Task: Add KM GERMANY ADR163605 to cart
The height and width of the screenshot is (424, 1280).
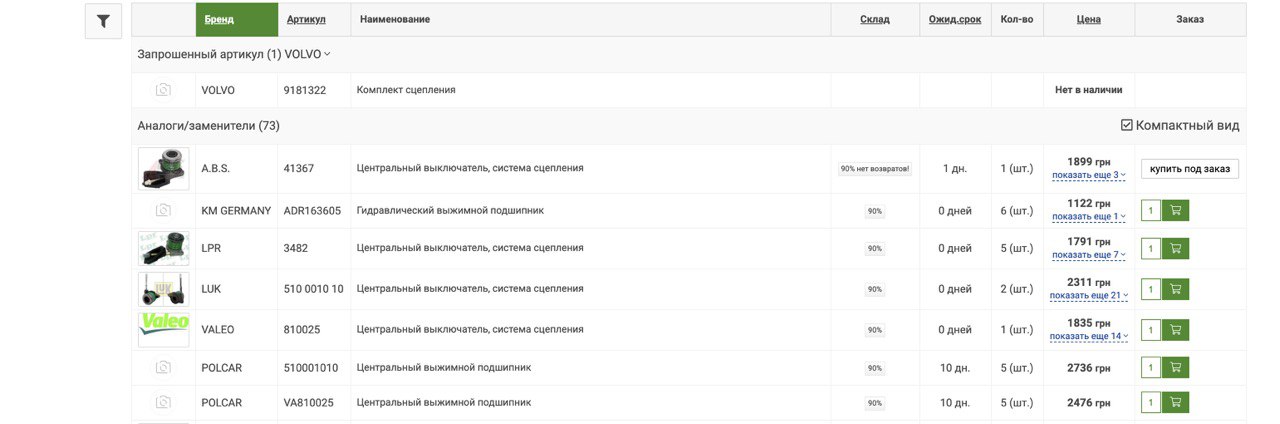Action: tap(1175, 211)
